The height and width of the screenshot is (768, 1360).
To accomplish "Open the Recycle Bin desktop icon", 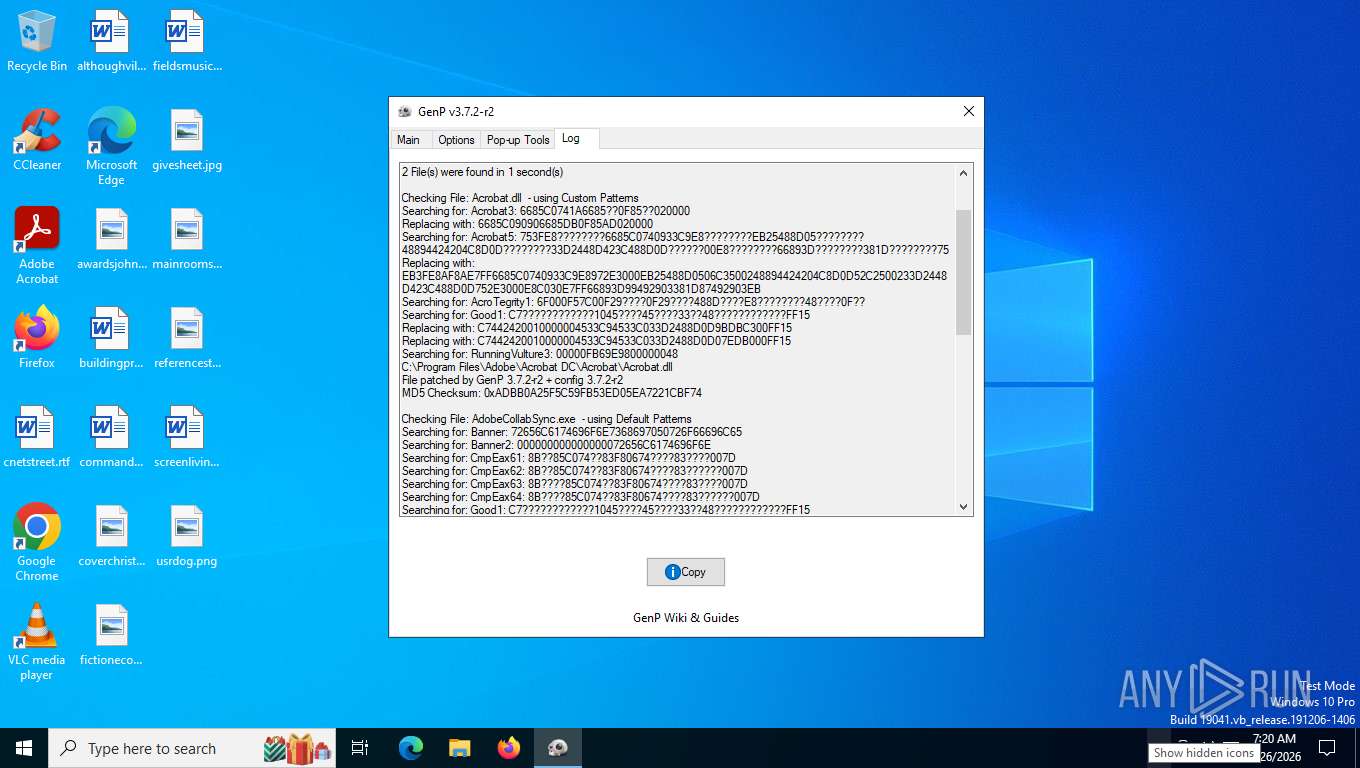I will click(x=37, y=41).
